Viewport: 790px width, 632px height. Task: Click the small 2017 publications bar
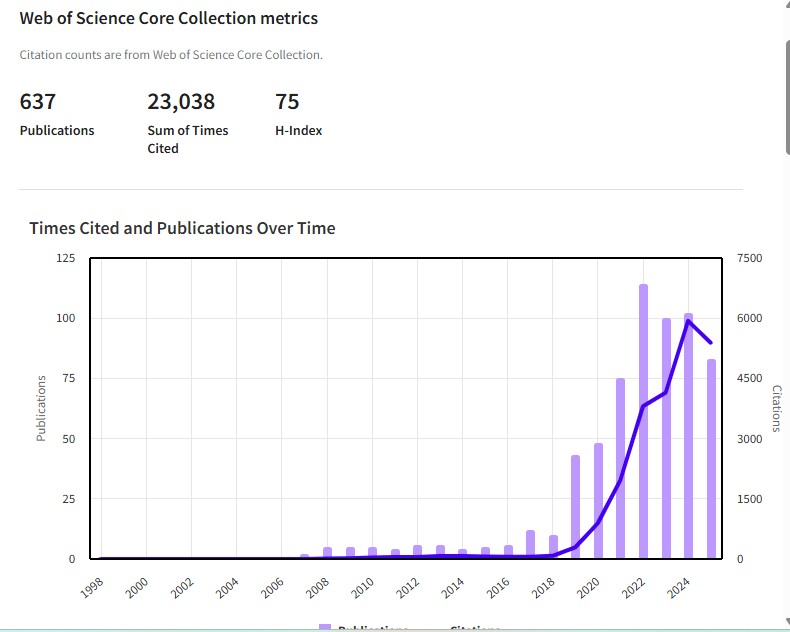(530, 544)
